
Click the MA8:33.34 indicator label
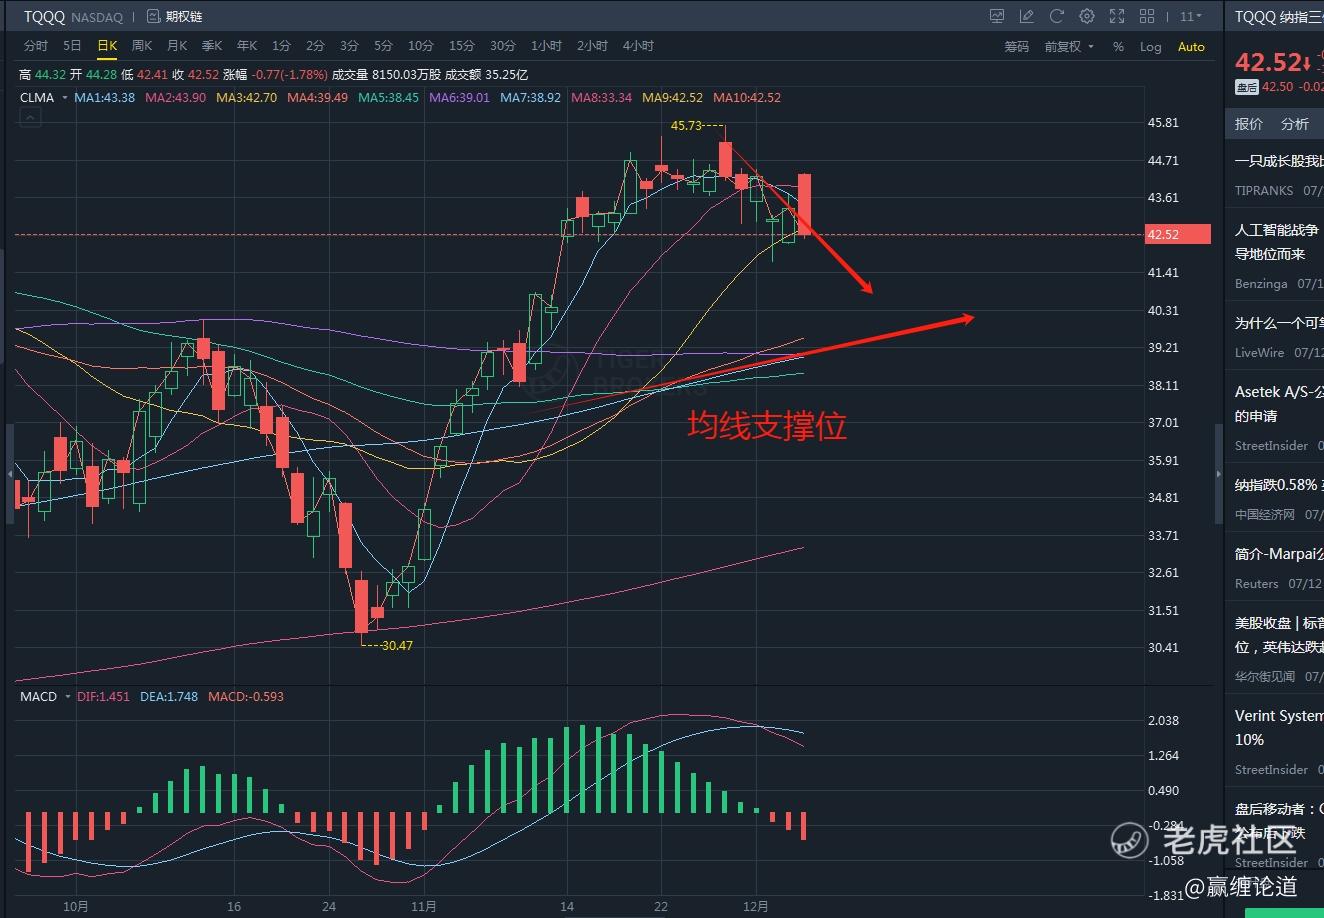602,98
